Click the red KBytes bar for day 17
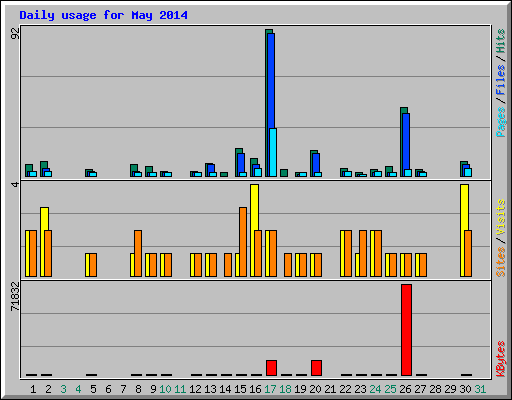The image size is (512, 400). pos(271,368)
